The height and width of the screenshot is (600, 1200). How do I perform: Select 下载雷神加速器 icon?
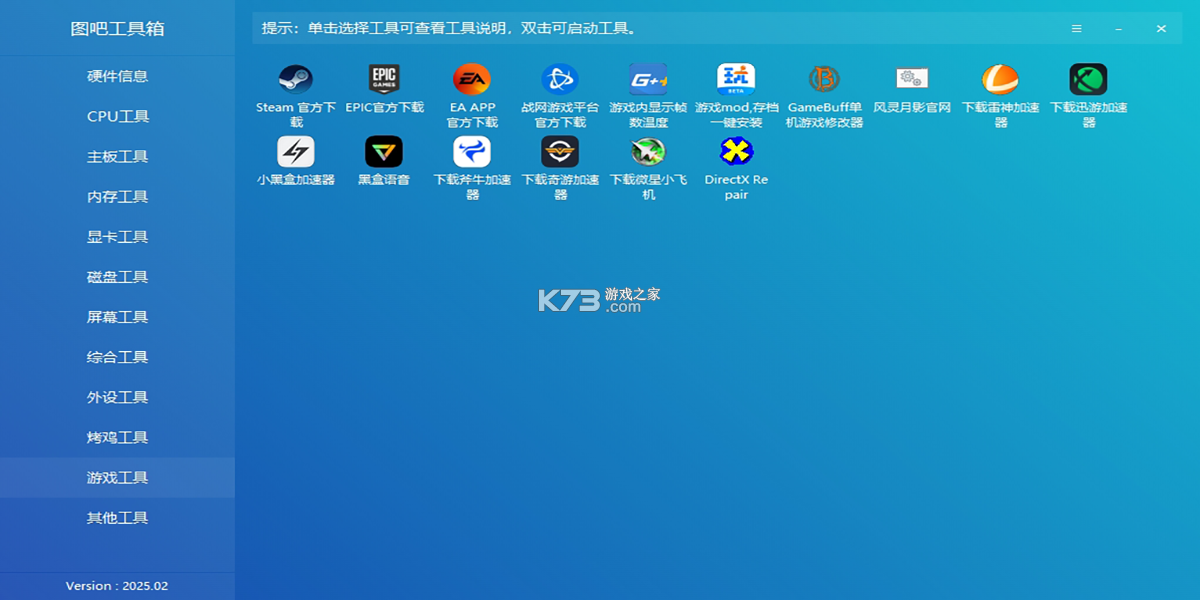(x=1000, y=79)
